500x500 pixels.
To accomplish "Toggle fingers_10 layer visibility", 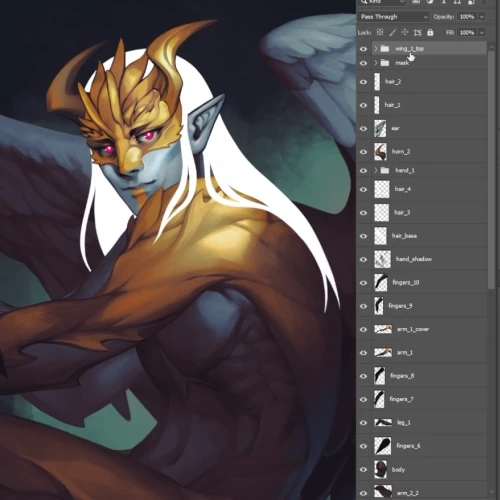I will 363,283.
